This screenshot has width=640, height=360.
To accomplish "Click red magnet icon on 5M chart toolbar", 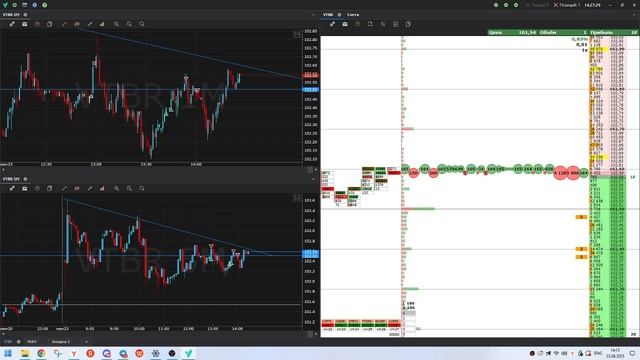I will [x=77, y=189].
